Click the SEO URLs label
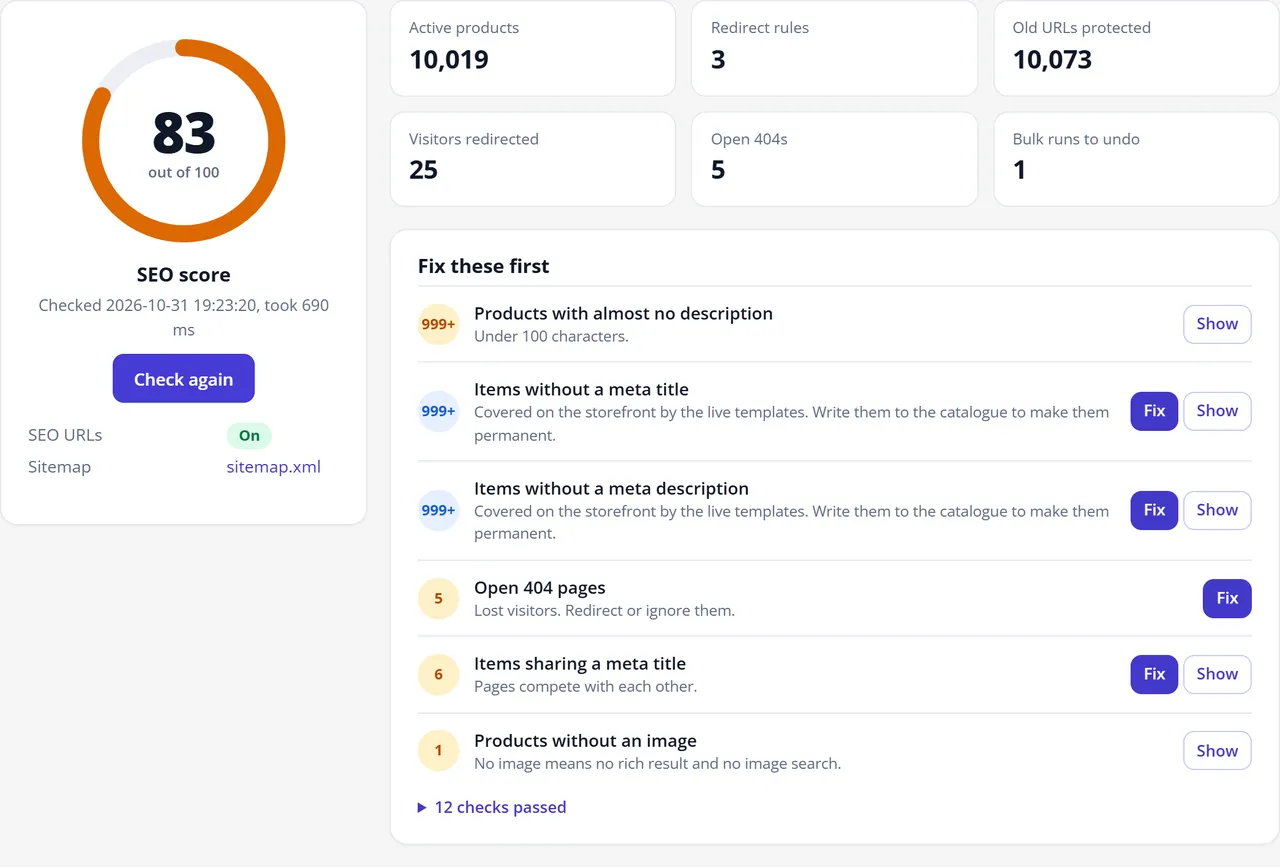Viewport: 1280px width, 868px height. coord(65,435)
